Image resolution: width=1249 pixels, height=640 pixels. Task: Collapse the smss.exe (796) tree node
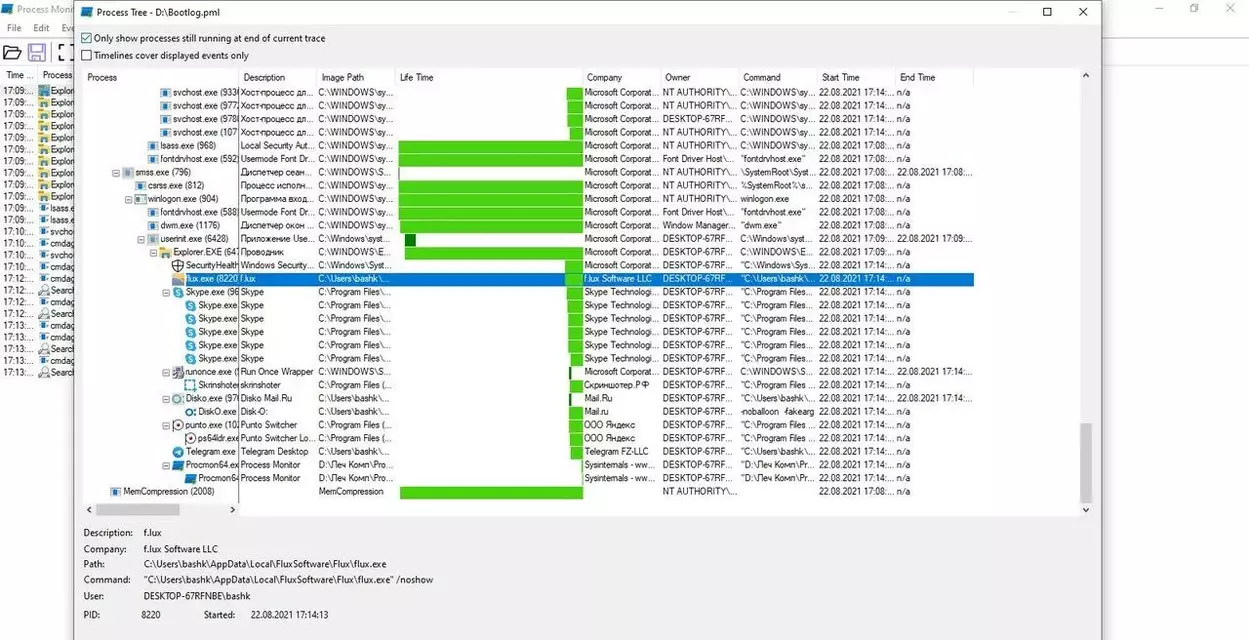[115, 172]
